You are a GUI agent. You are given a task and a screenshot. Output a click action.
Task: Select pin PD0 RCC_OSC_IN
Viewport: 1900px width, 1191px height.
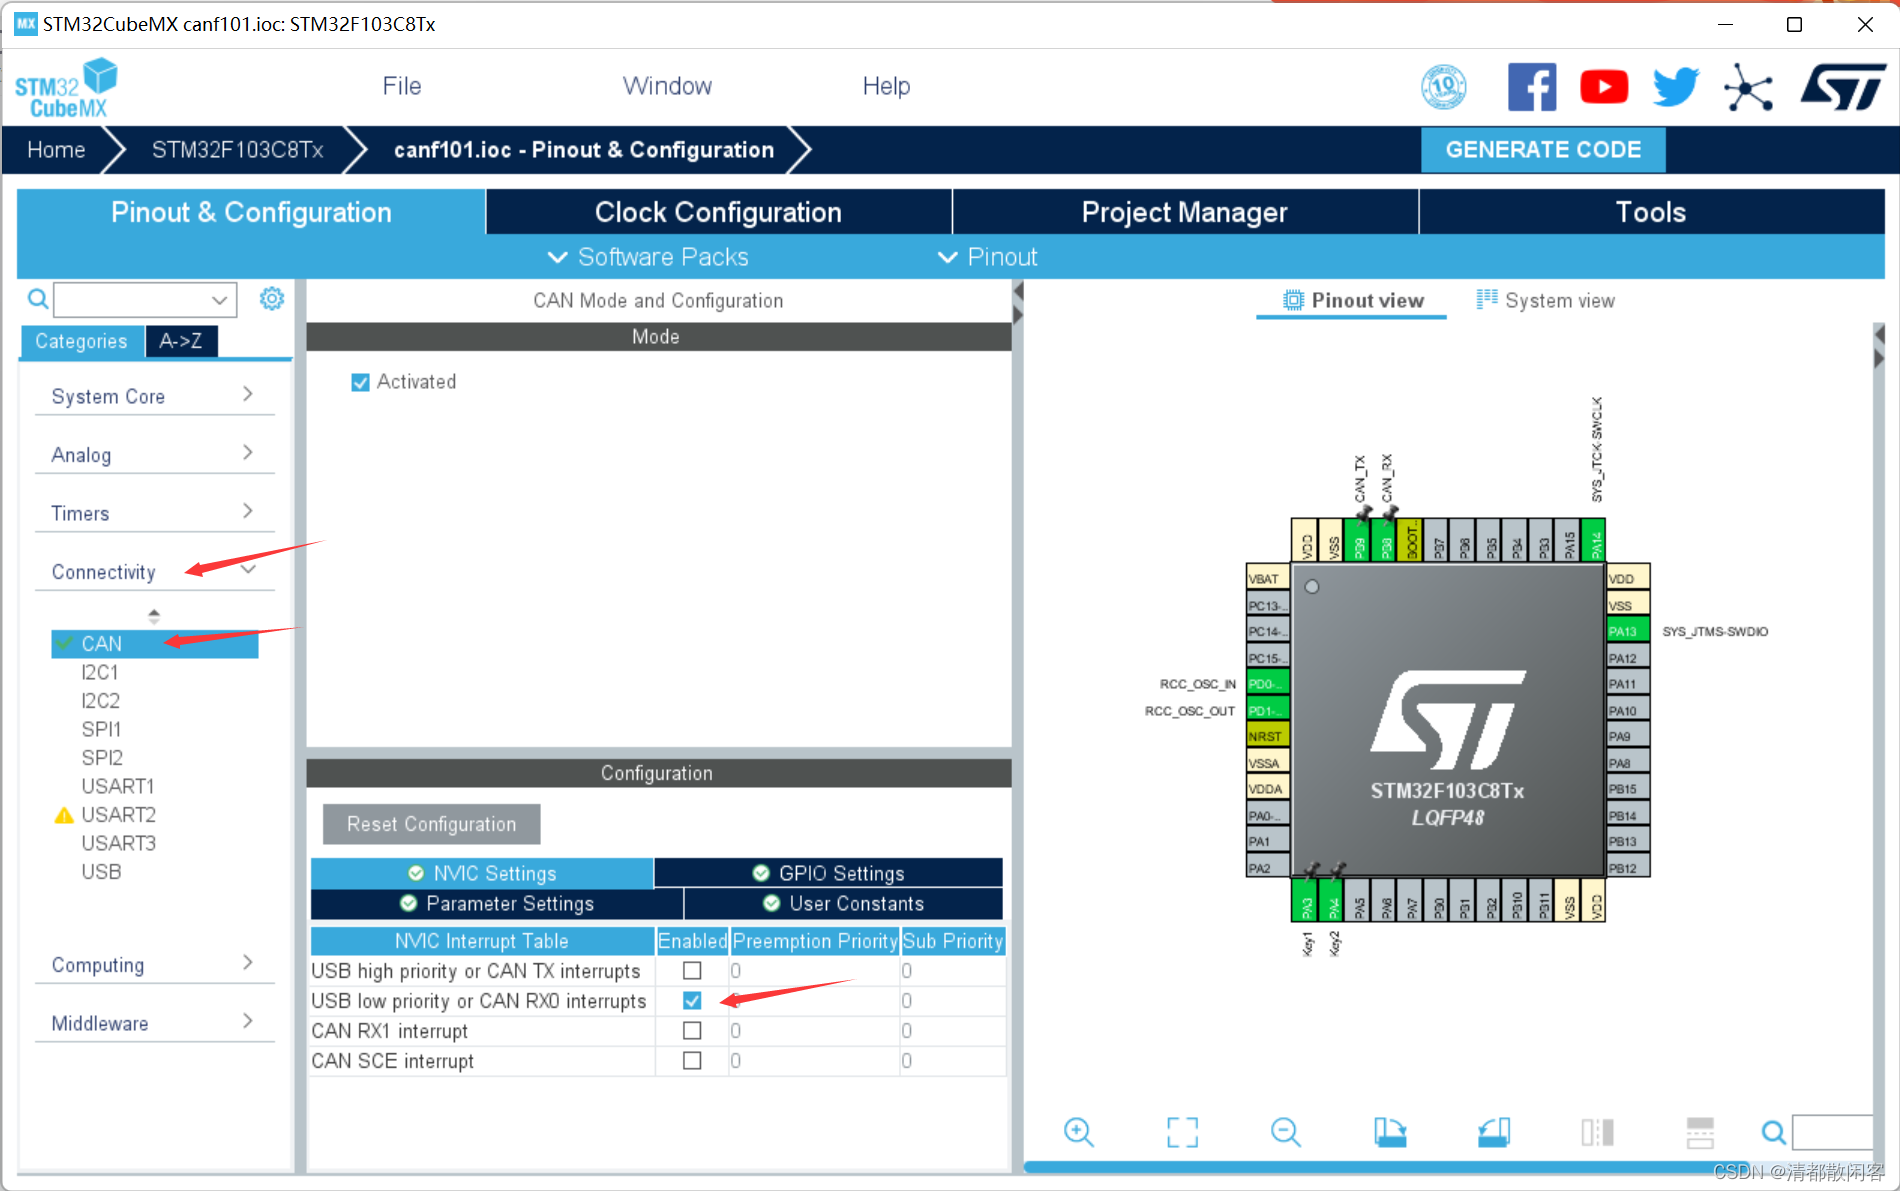tap(1268, 684)
